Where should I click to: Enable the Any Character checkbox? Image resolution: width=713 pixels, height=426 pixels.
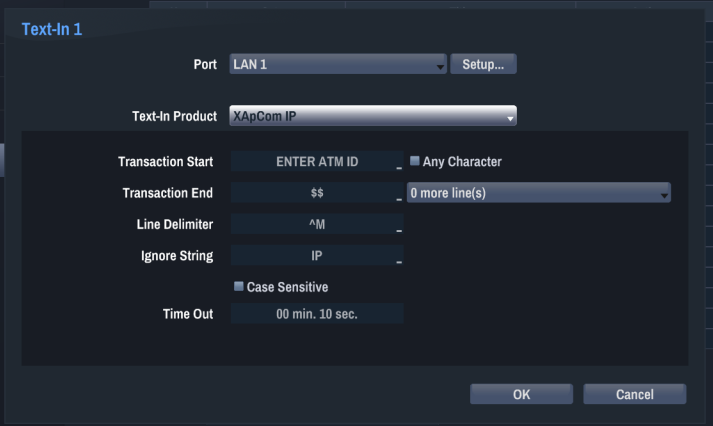coord(414,161)
